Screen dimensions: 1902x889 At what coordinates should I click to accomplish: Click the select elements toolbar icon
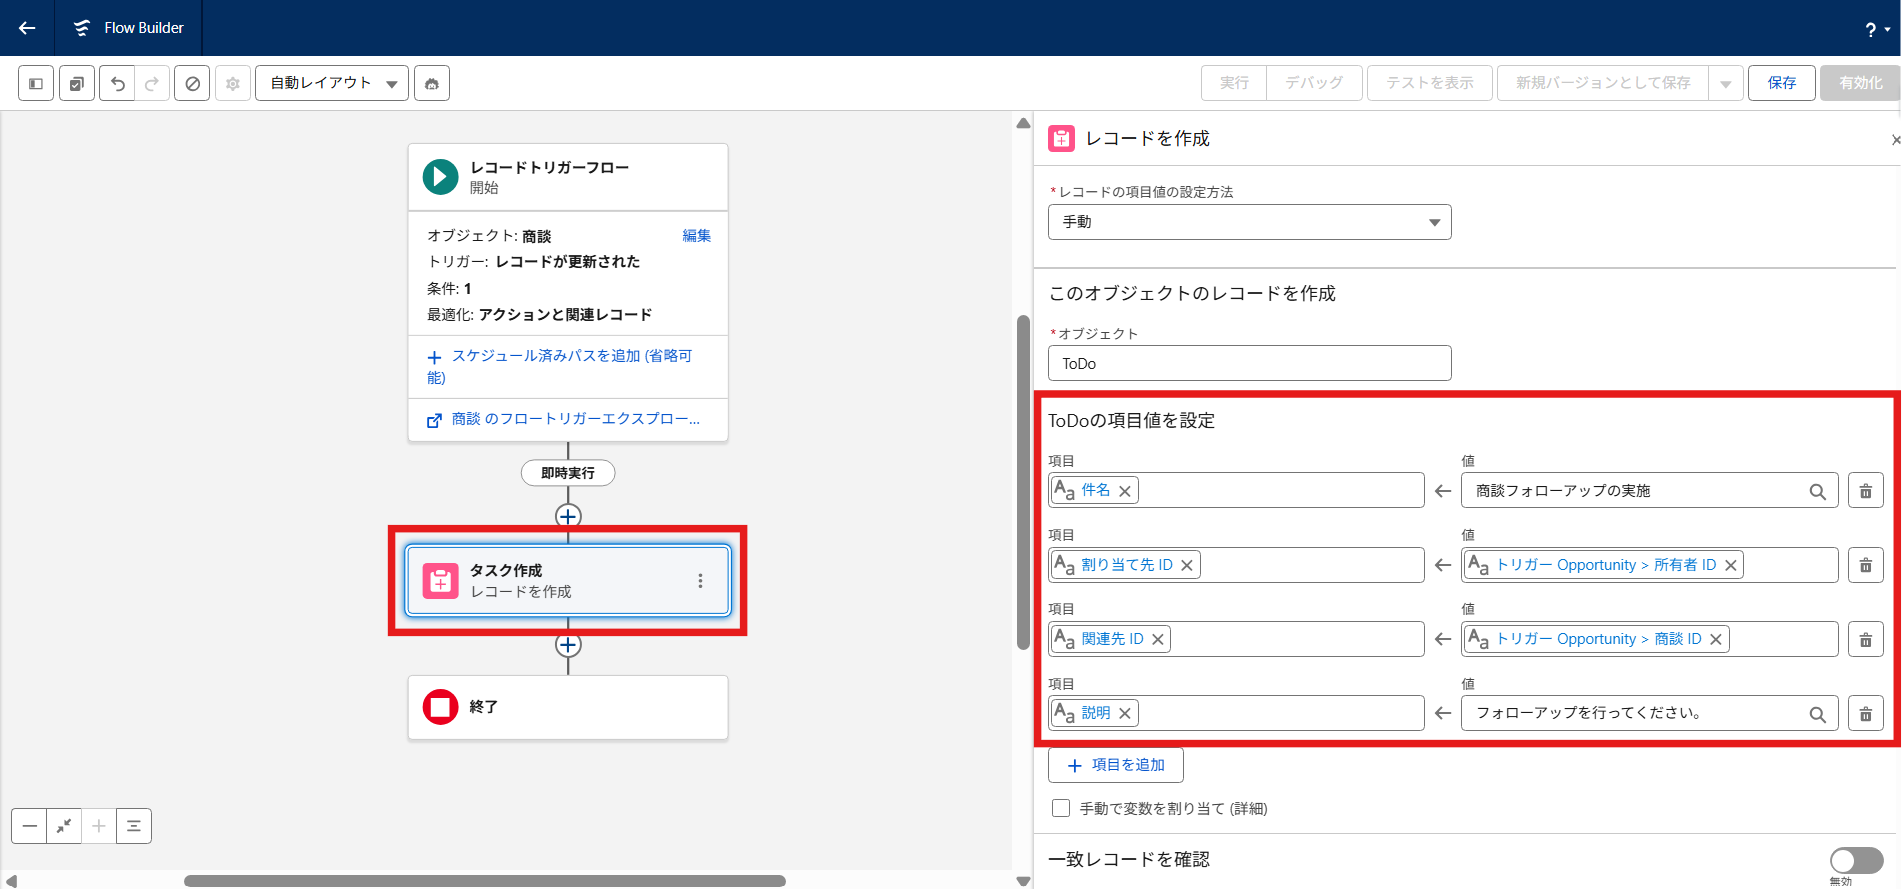tap(77, 83)
